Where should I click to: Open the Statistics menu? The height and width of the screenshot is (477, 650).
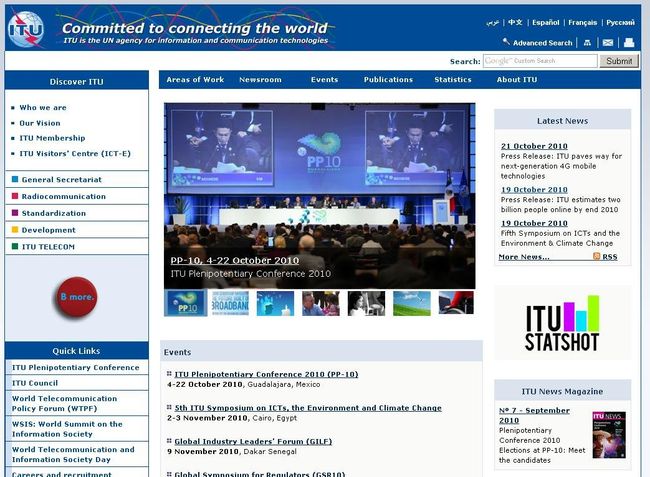[x=453, y=80]
